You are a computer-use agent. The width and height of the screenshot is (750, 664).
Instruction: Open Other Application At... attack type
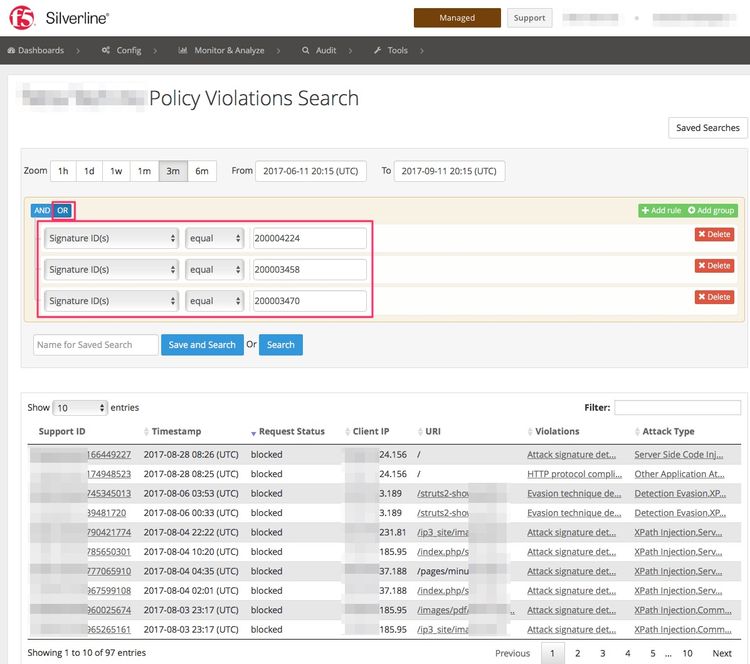tap(679, 474)
